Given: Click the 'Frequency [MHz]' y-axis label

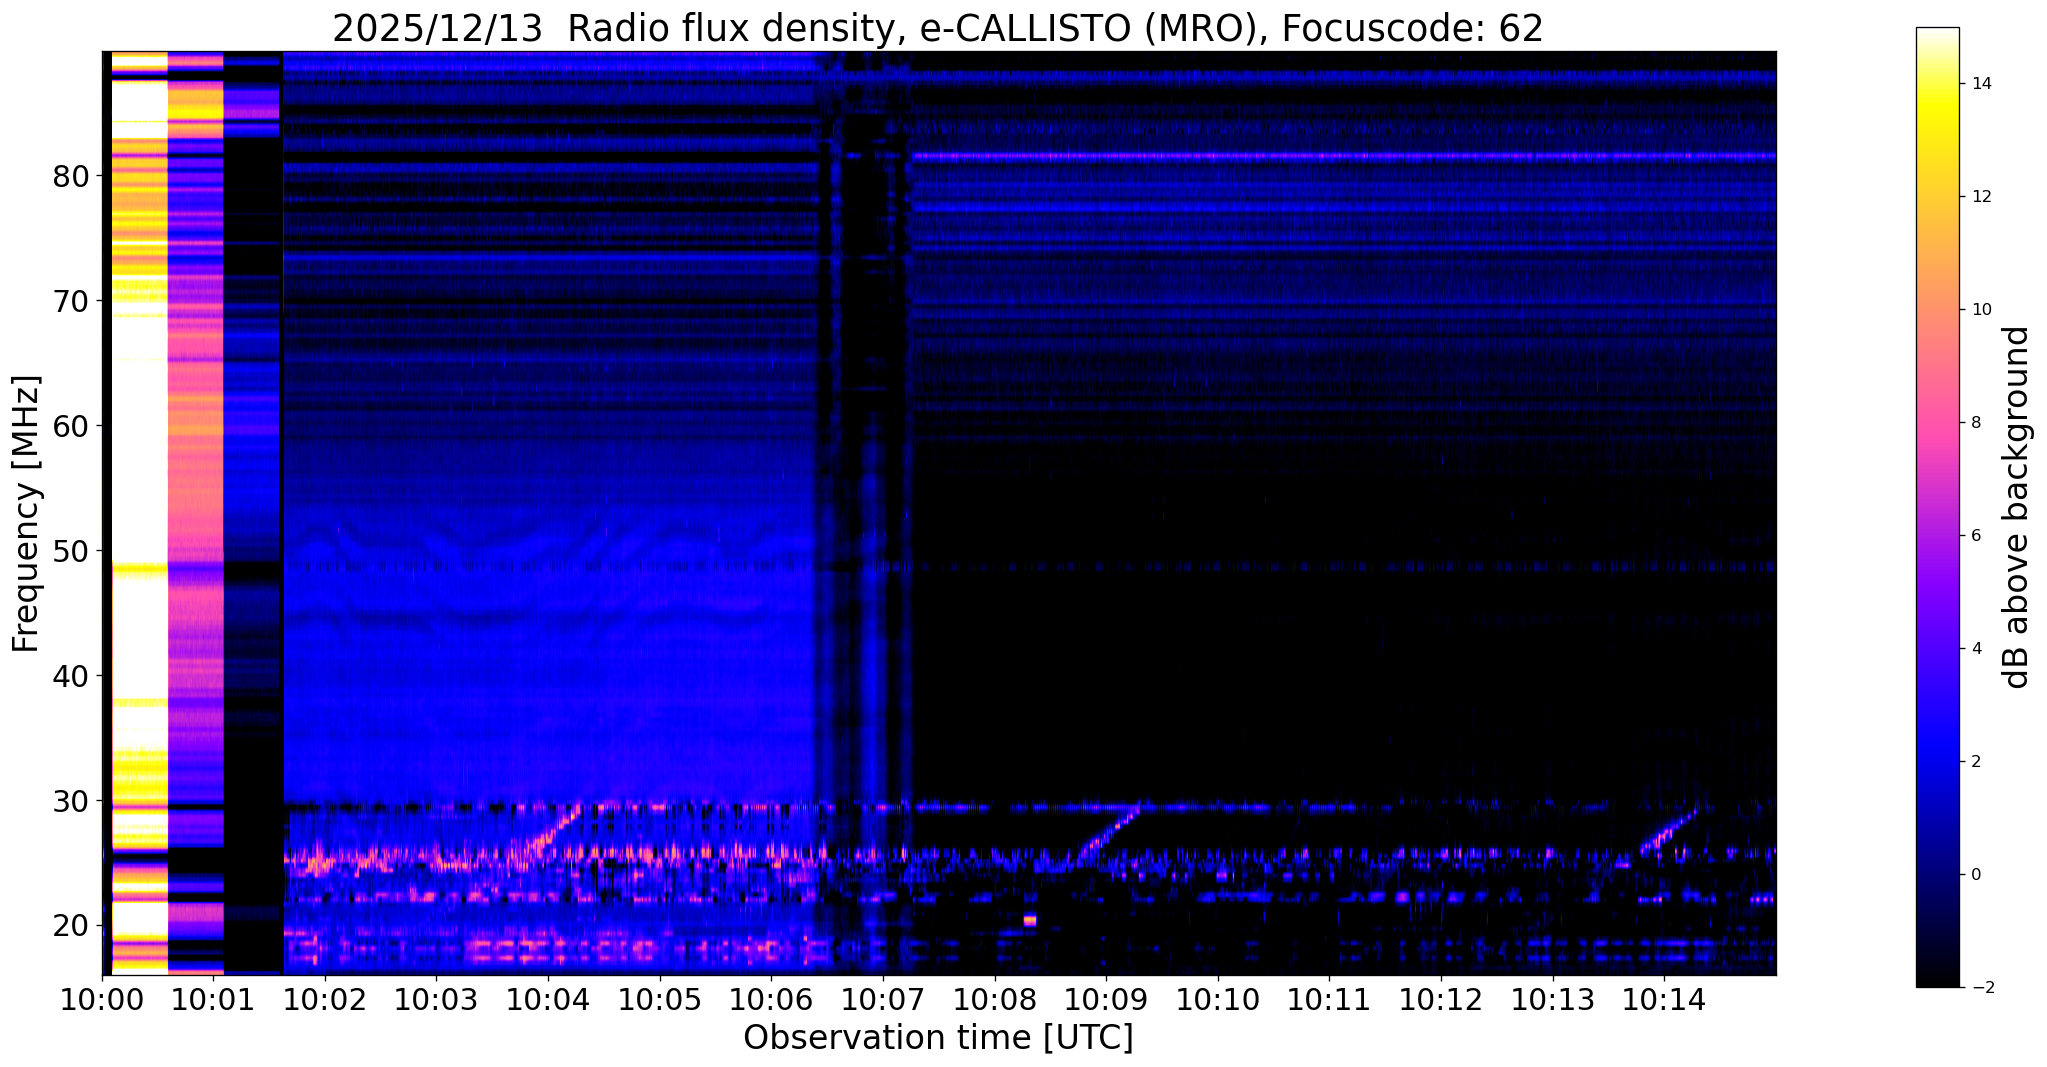Looking at the screenshot, I should [x=26, y=514].
